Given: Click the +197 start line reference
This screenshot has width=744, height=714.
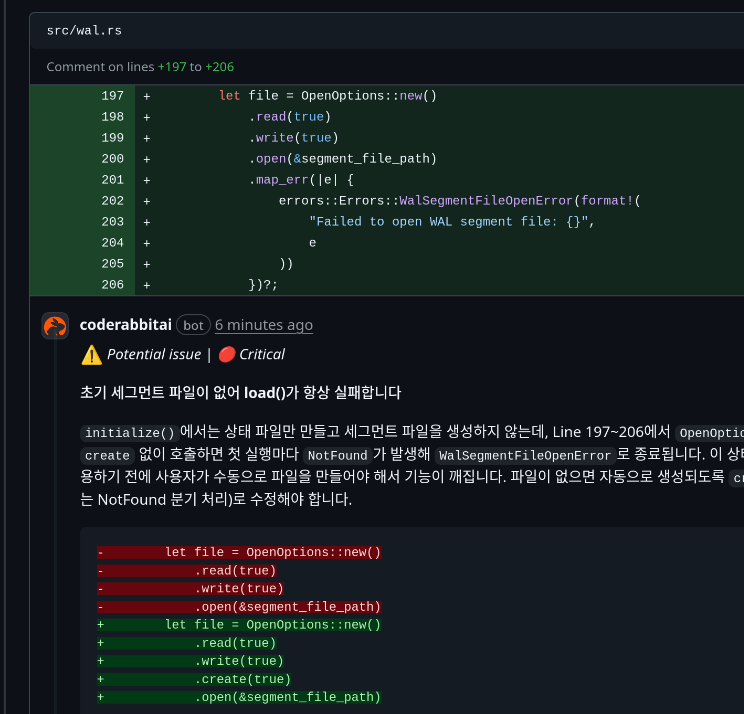Looking at the screenshot, I should pos(172,67).
